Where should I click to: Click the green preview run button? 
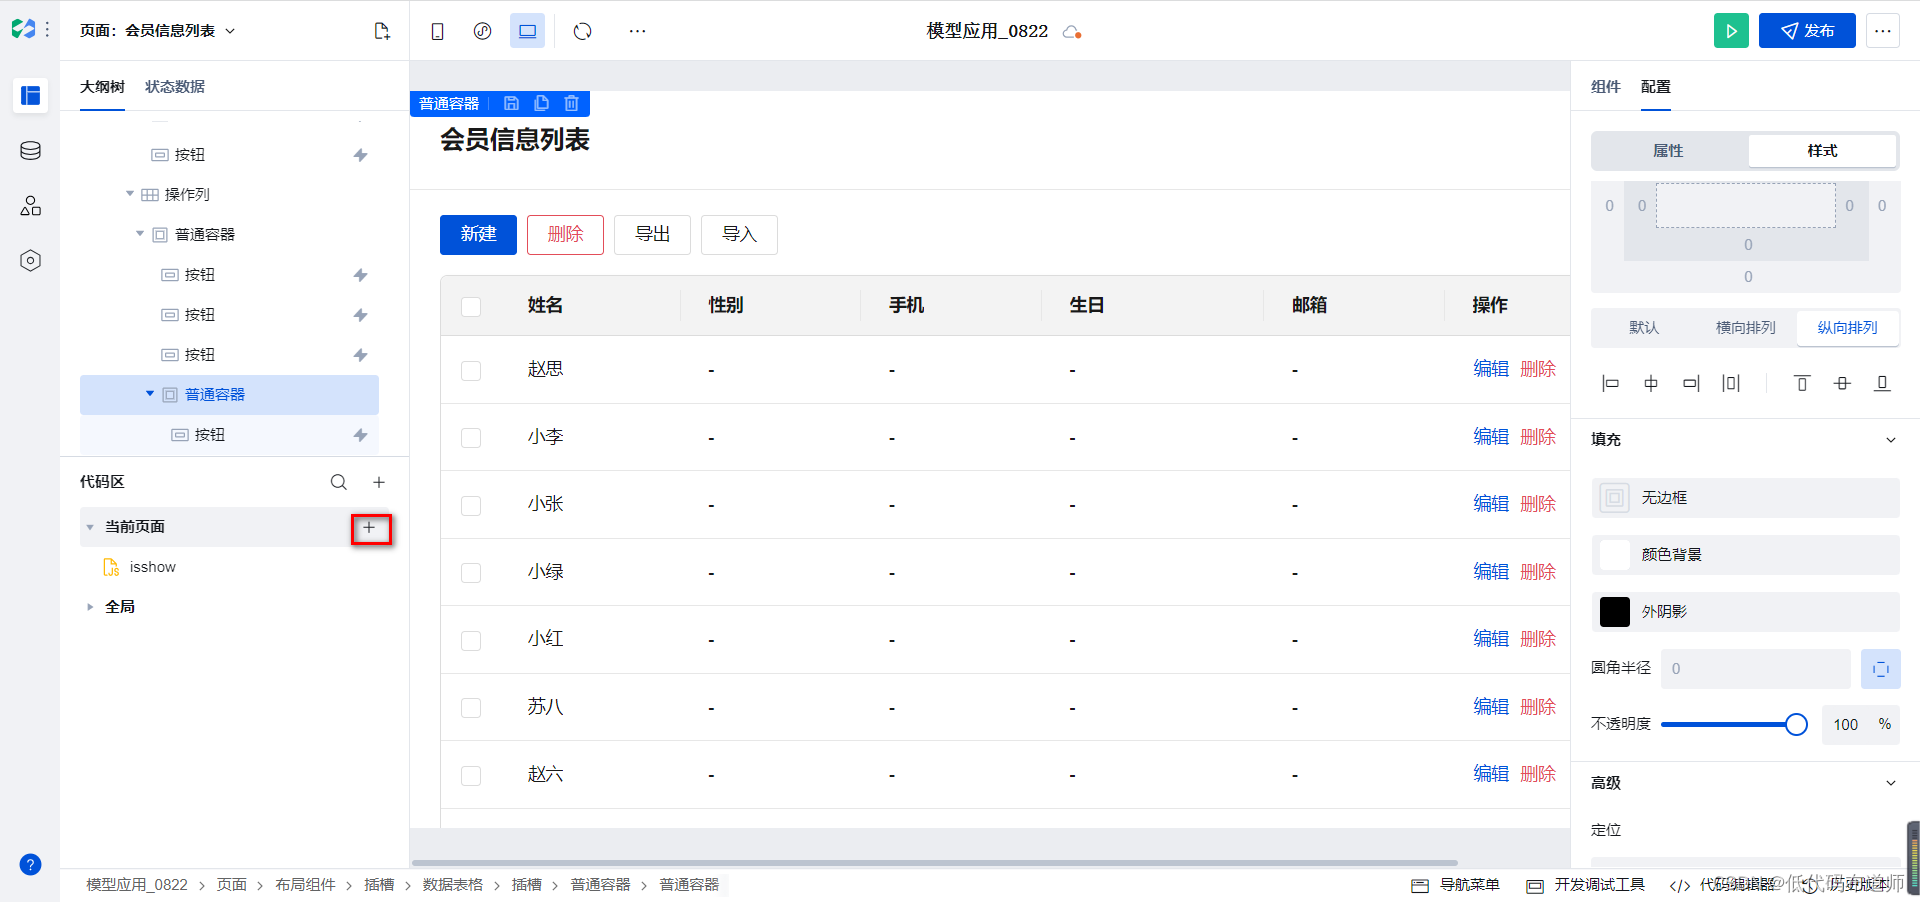coord(1731,31)
